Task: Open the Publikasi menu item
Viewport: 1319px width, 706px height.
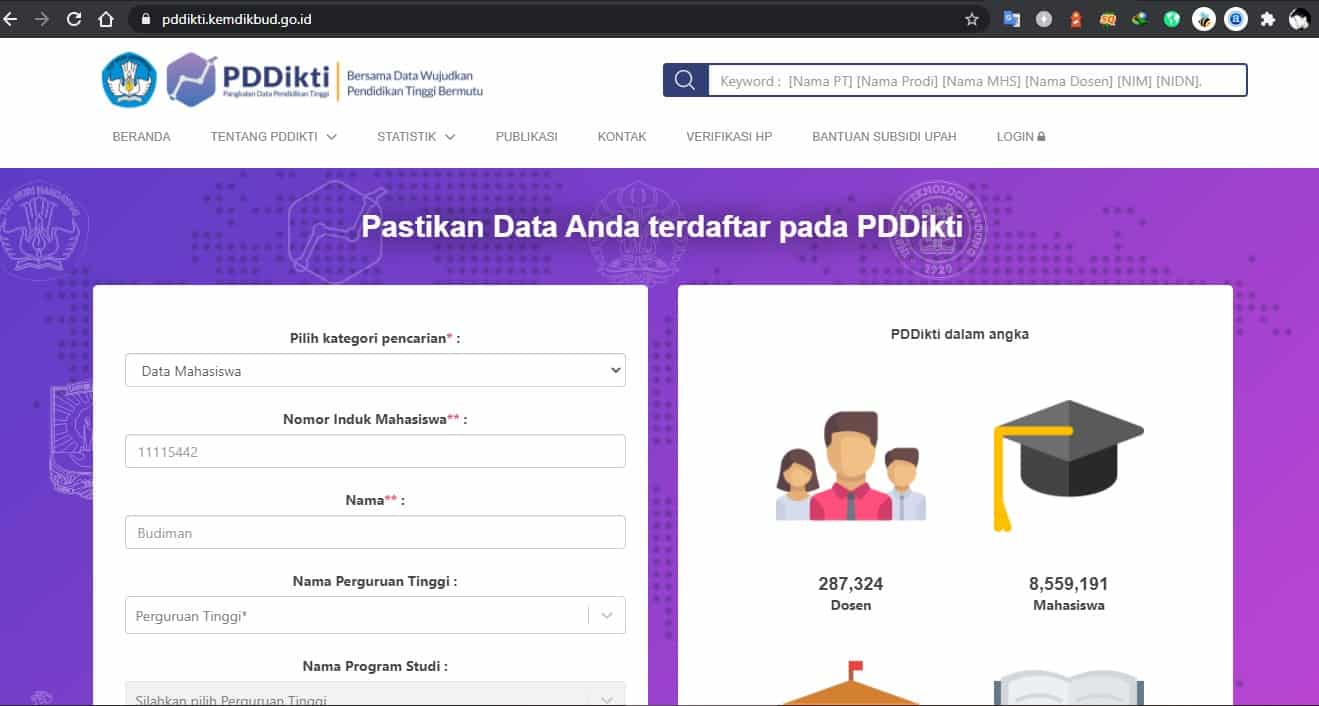Action: (x=527, y=137)
